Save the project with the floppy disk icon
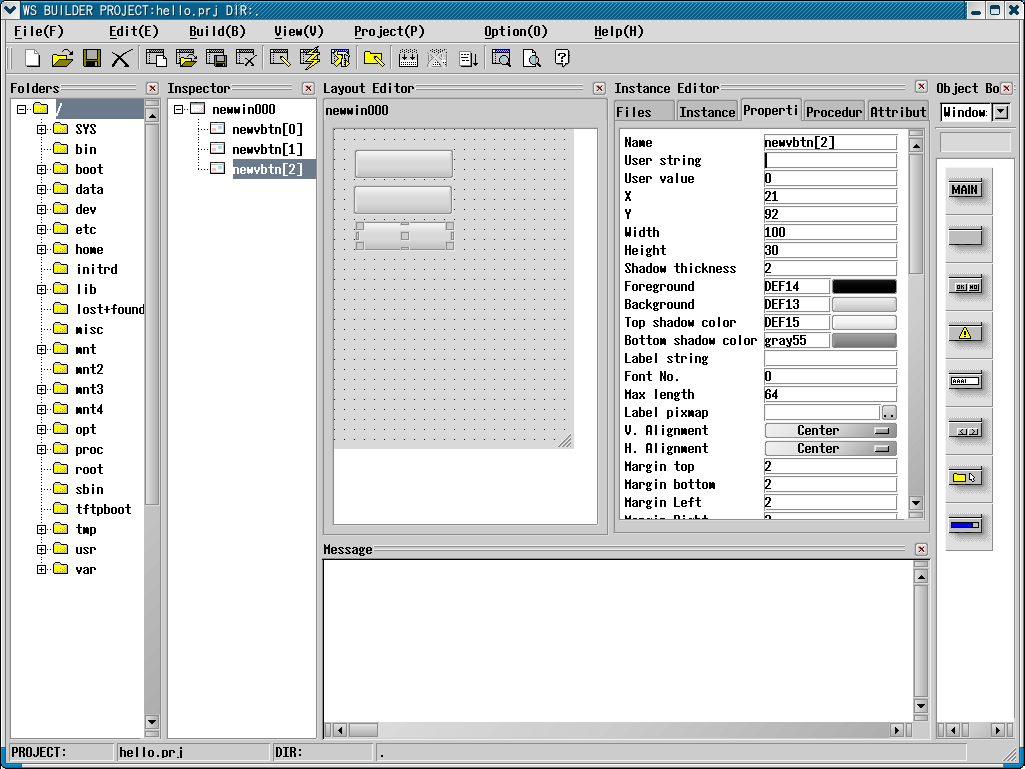 pos(92,58)
